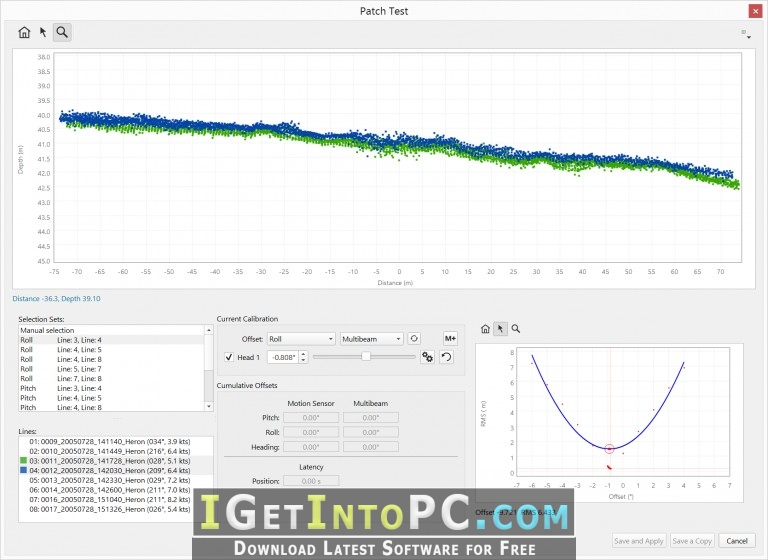Select Pitch Line: 3, Line: 4 set

[x=111, y=388]
